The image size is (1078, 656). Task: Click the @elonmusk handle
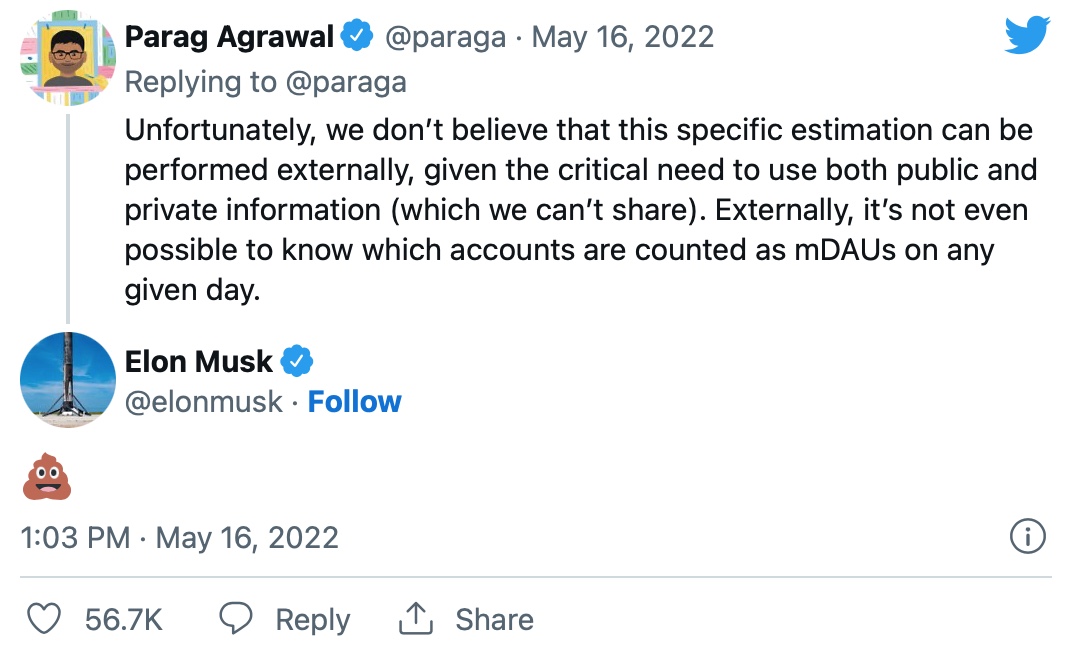coord(204,402)
